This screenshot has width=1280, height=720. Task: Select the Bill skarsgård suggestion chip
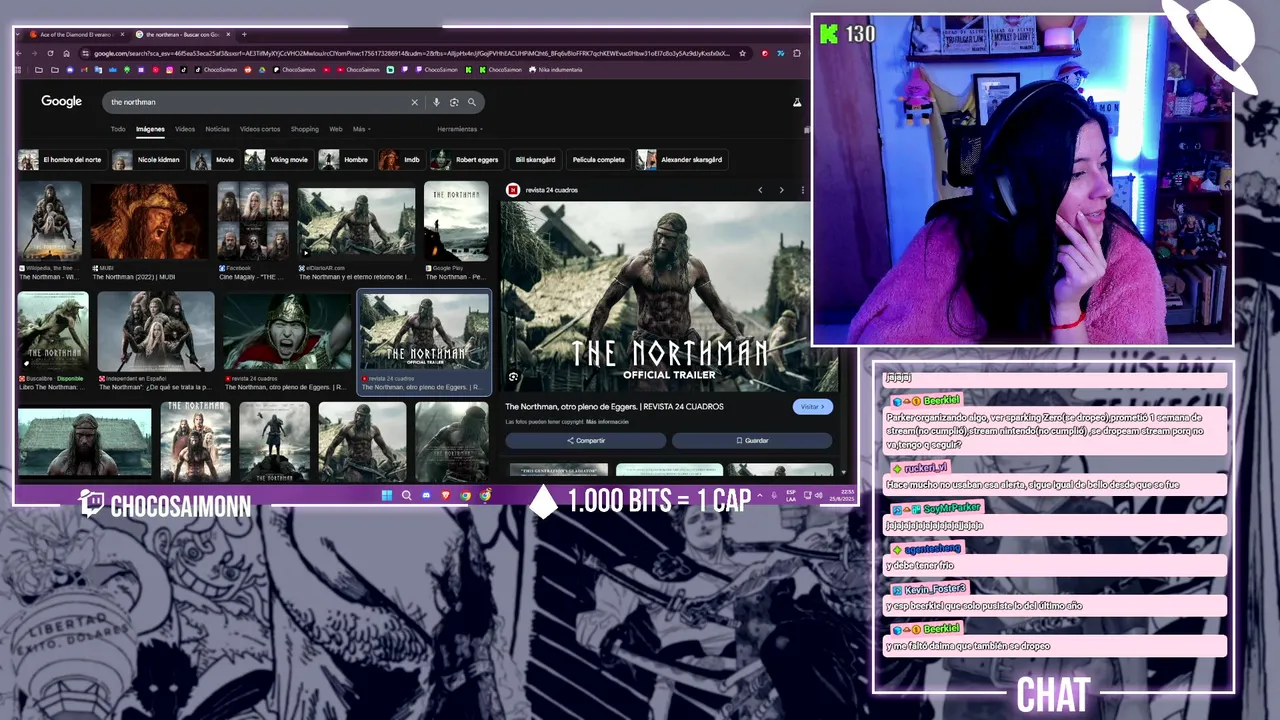coord(535,160)
